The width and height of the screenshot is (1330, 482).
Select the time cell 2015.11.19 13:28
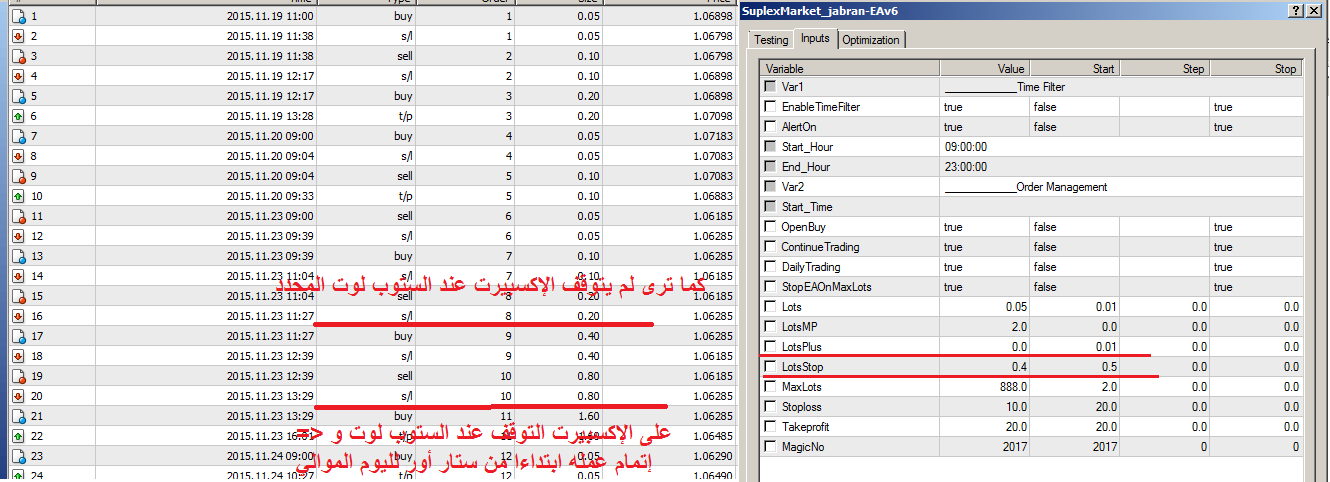(270, 116)
